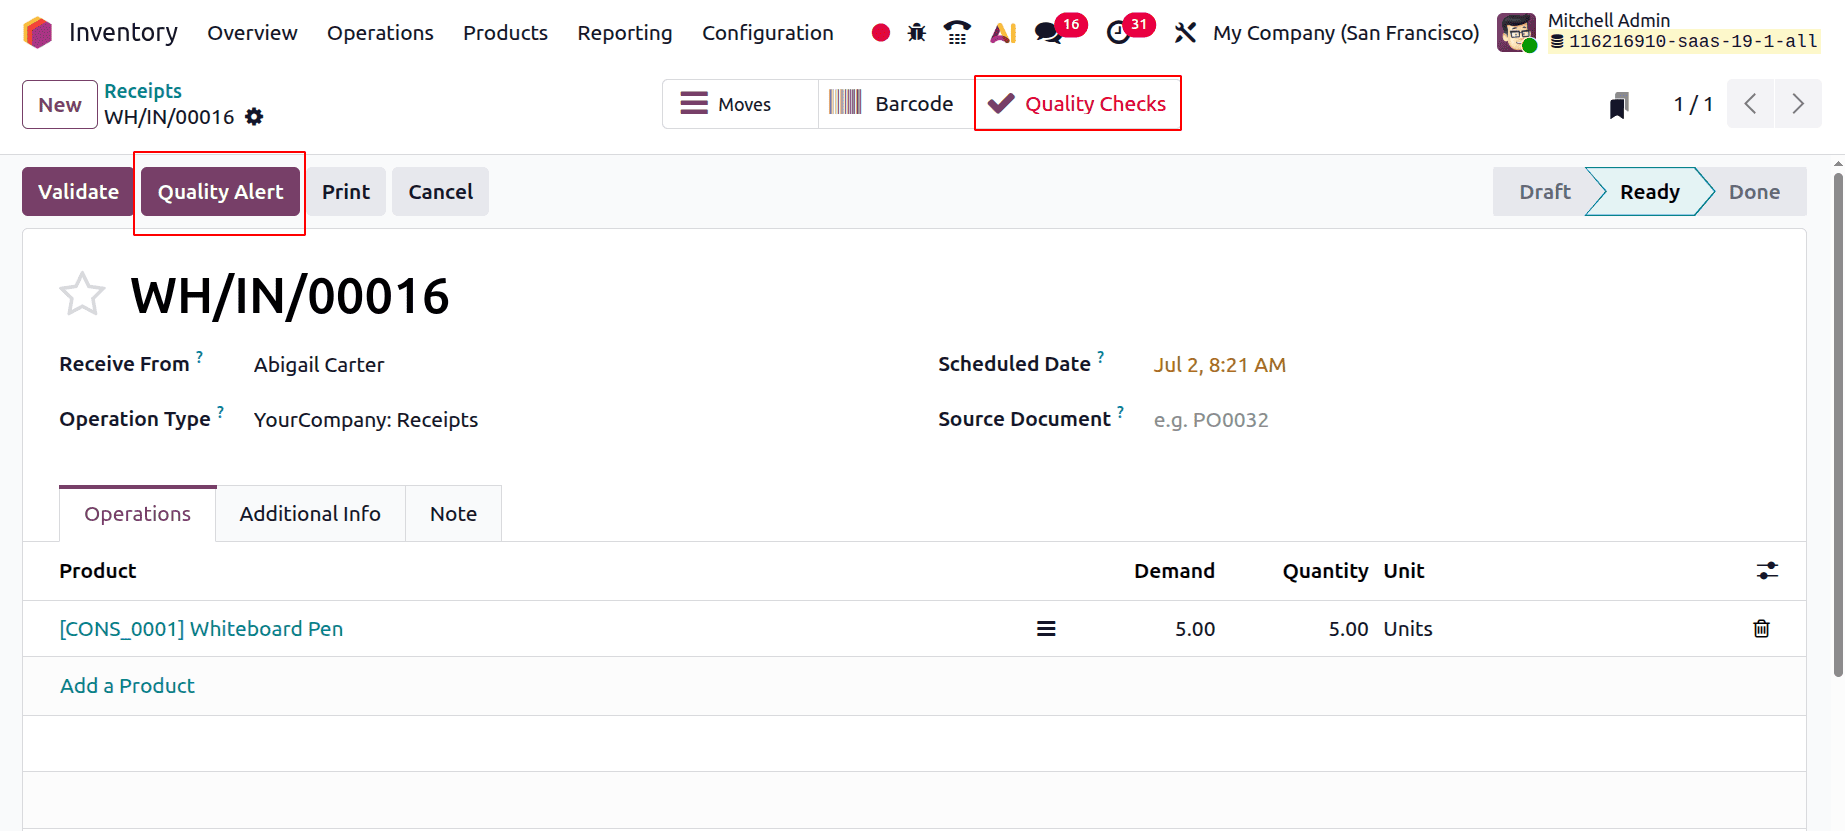Open the Mitchell Admin user avatar
This screenshot has height=831, width=1845.
1516,33
